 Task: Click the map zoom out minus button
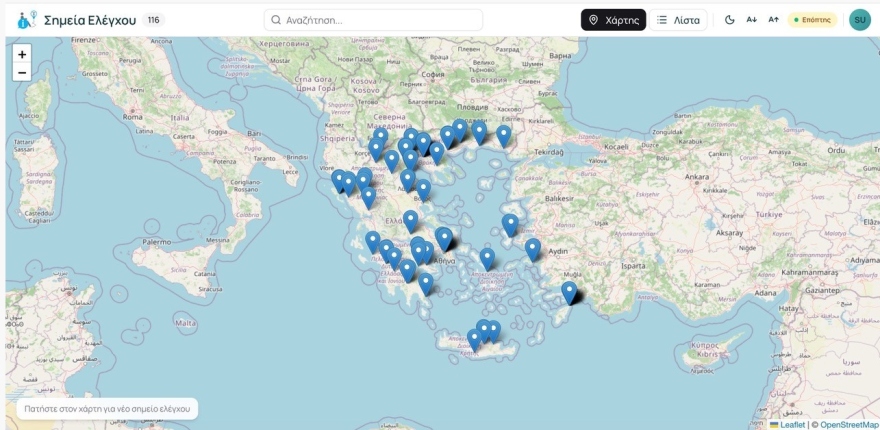point(22,72)
